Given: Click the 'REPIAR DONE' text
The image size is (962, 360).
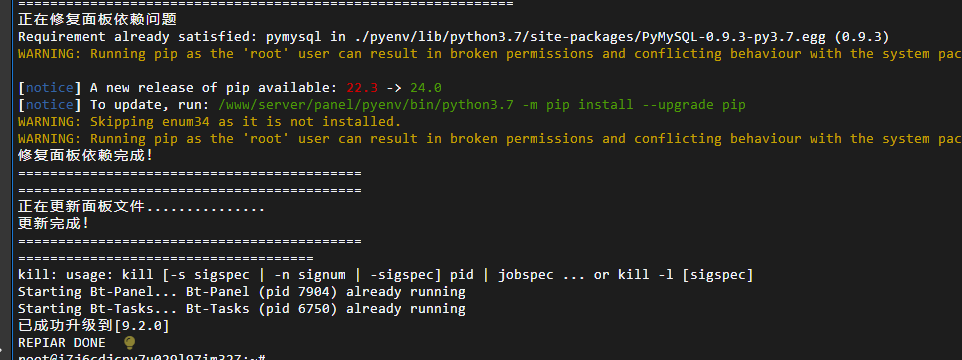Looking at the screenshot, I should pos(61,342).
